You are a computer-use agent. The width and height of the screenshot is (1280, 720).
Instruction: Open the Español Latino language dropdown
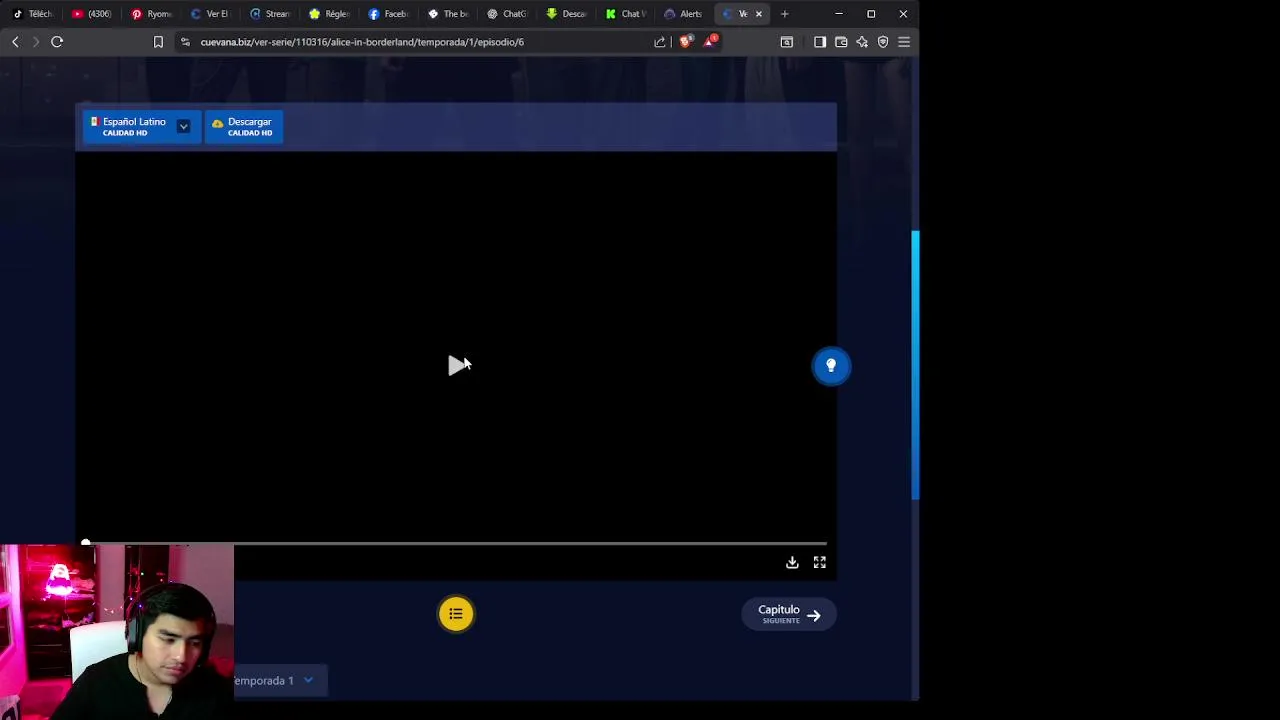(x=140, y=127)
